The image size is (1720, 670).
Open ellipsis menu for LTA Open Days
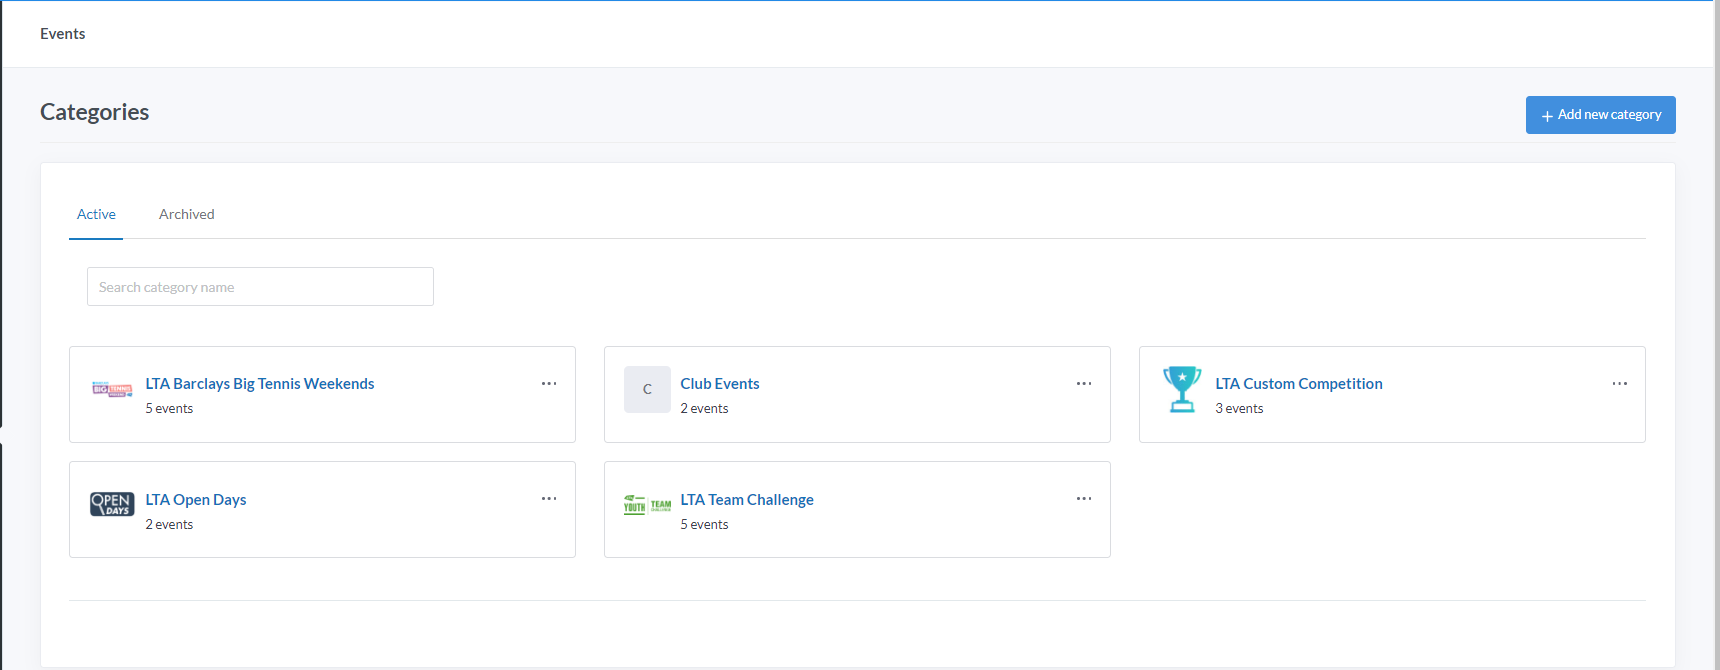pos(549,499)
